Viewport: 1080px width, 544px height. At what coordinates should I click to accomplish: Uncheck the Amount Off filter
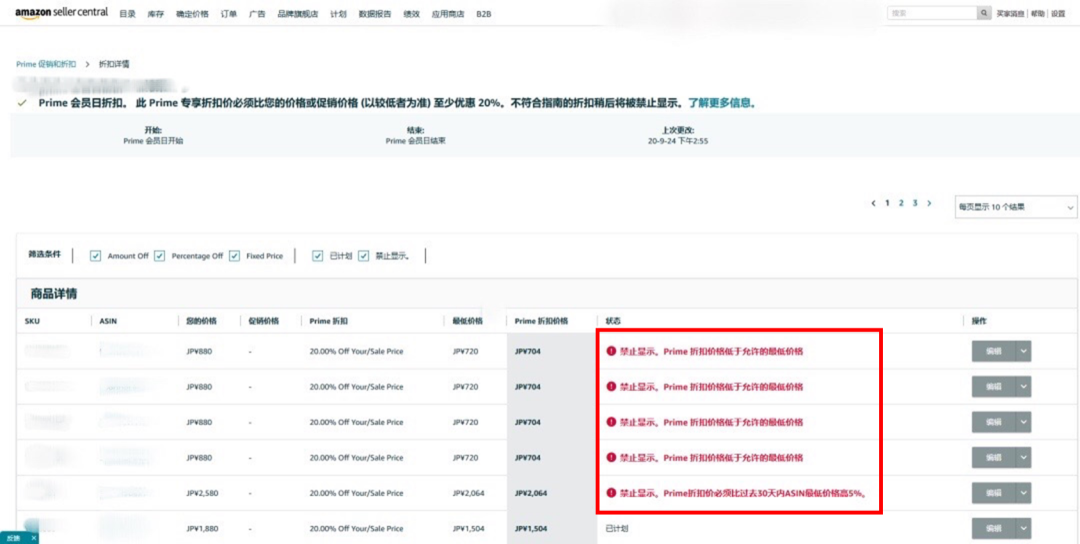pyautogui.click(x=96, y=256)
